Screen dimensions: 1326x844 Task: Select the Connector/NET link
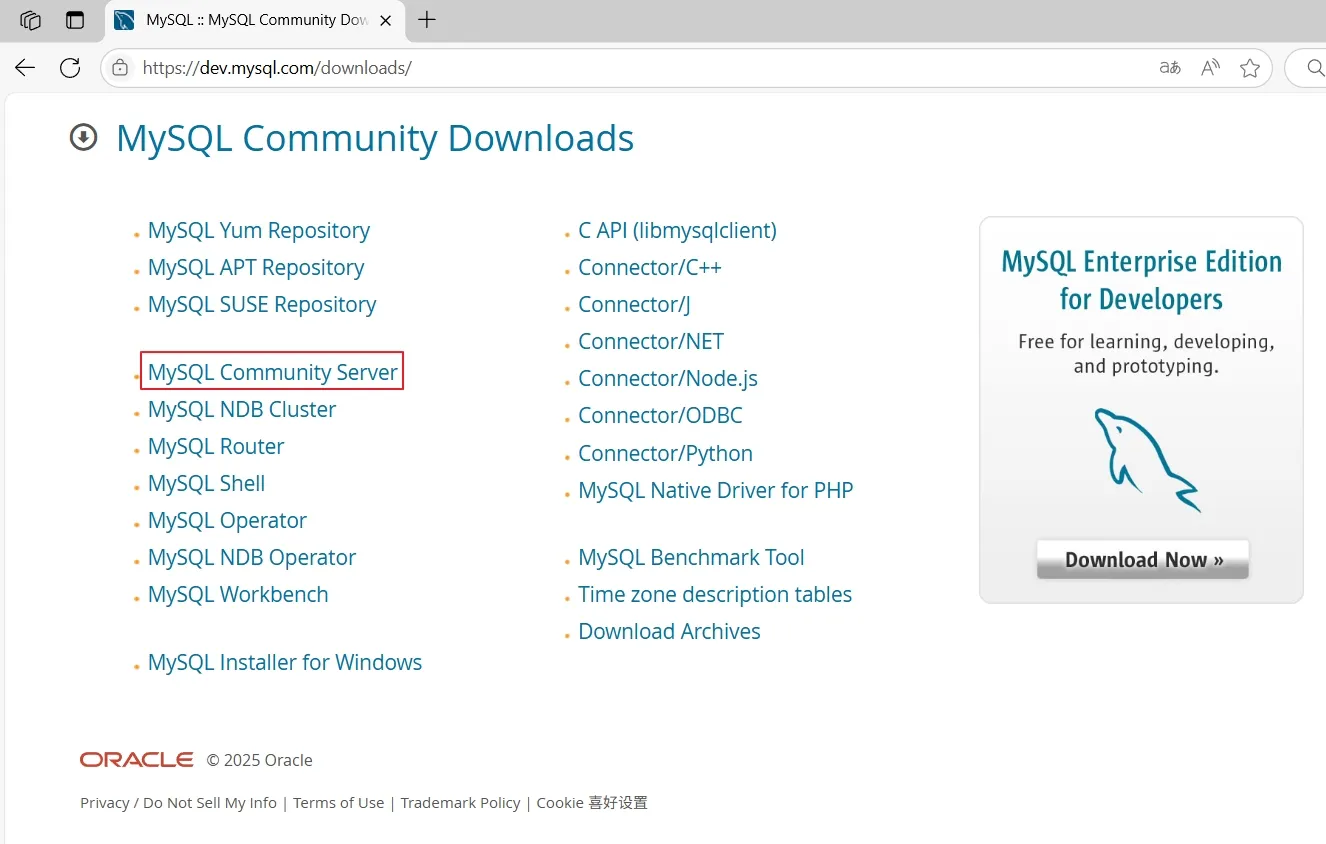click(651, 341)
